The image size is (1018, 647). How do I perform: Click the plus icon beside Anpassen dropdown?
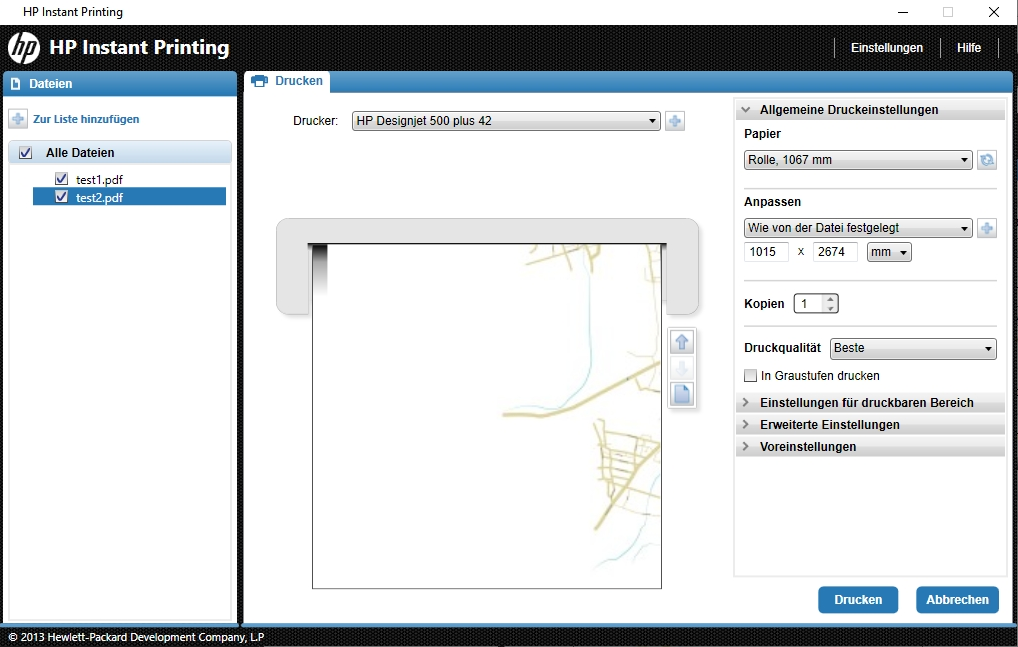click(987, 228)
